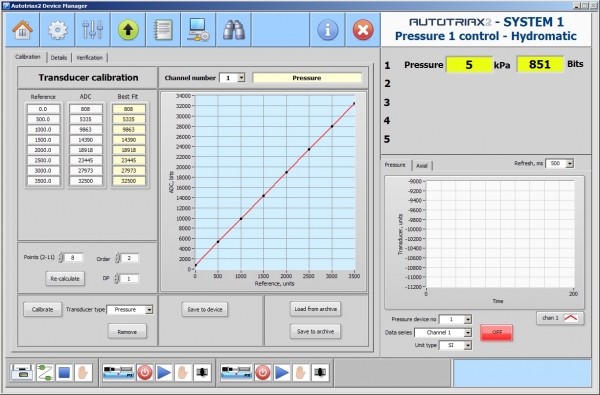
Task: Expand the Refresh ms dropdown
Action: (570, 163)
